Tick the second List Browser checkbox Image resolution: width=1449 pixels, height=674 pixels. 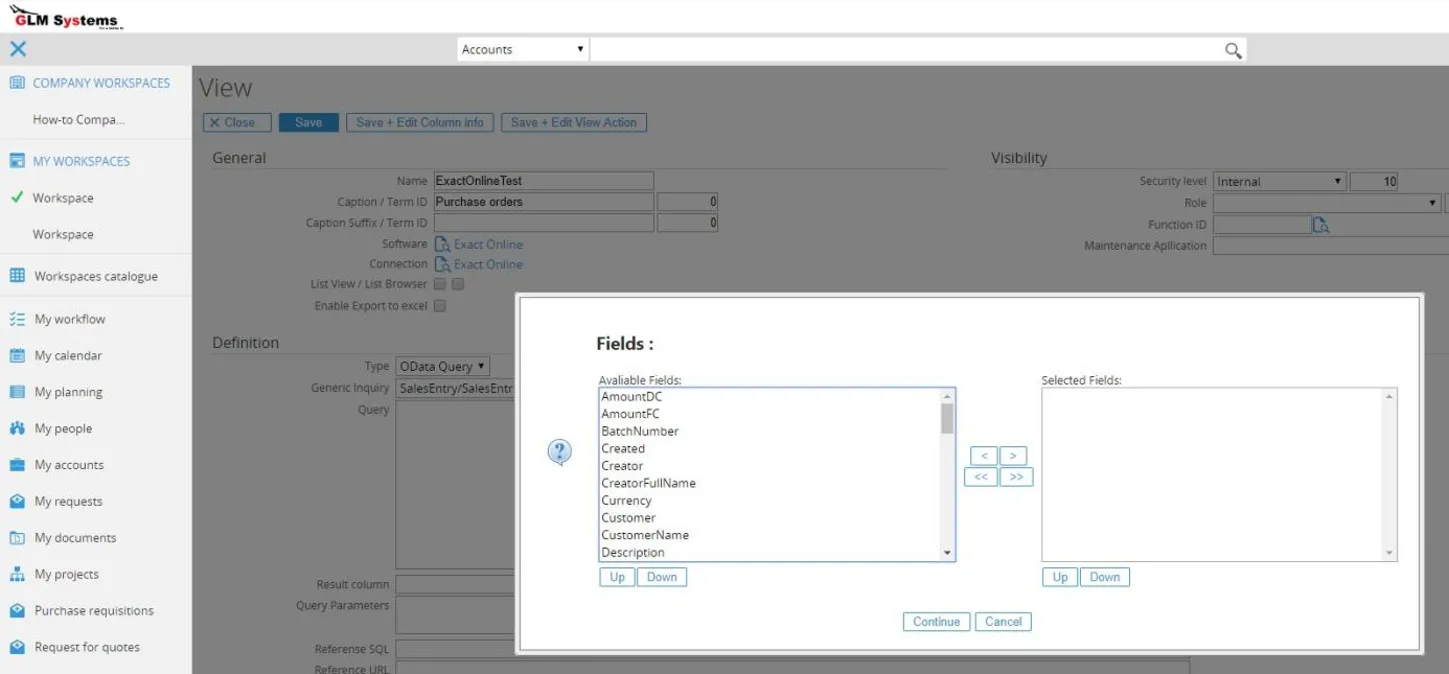click(458, 284)
